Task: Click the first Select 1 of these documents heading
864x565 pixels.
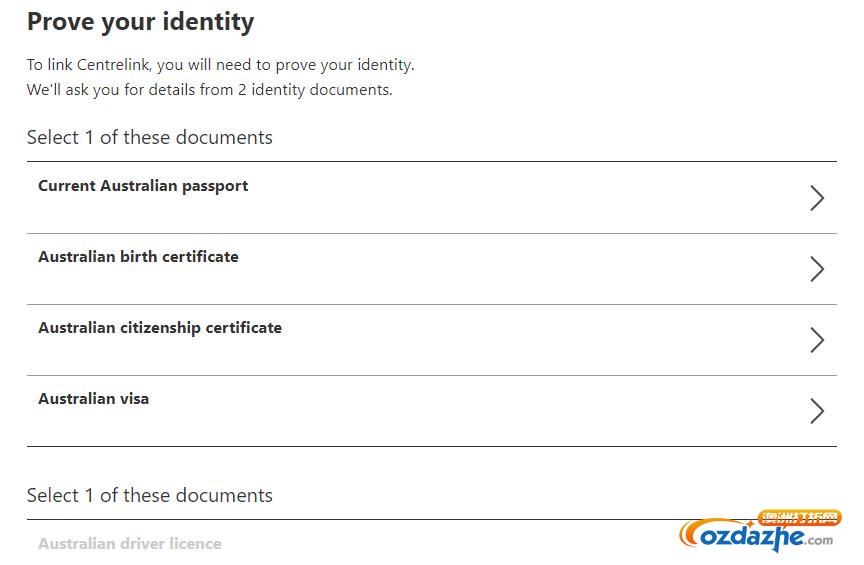Action: coord(150,137)
